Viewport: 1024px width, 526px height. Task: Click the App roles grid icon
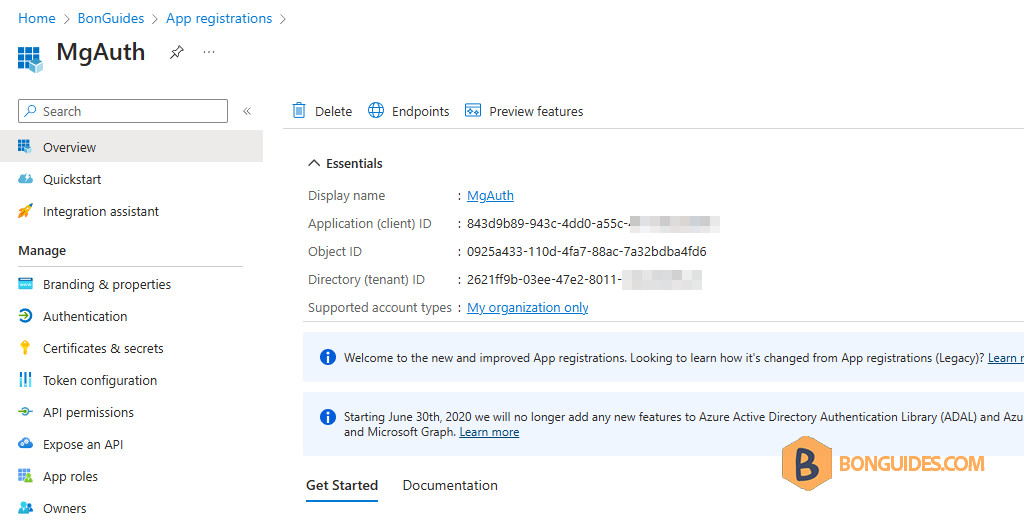25,476
